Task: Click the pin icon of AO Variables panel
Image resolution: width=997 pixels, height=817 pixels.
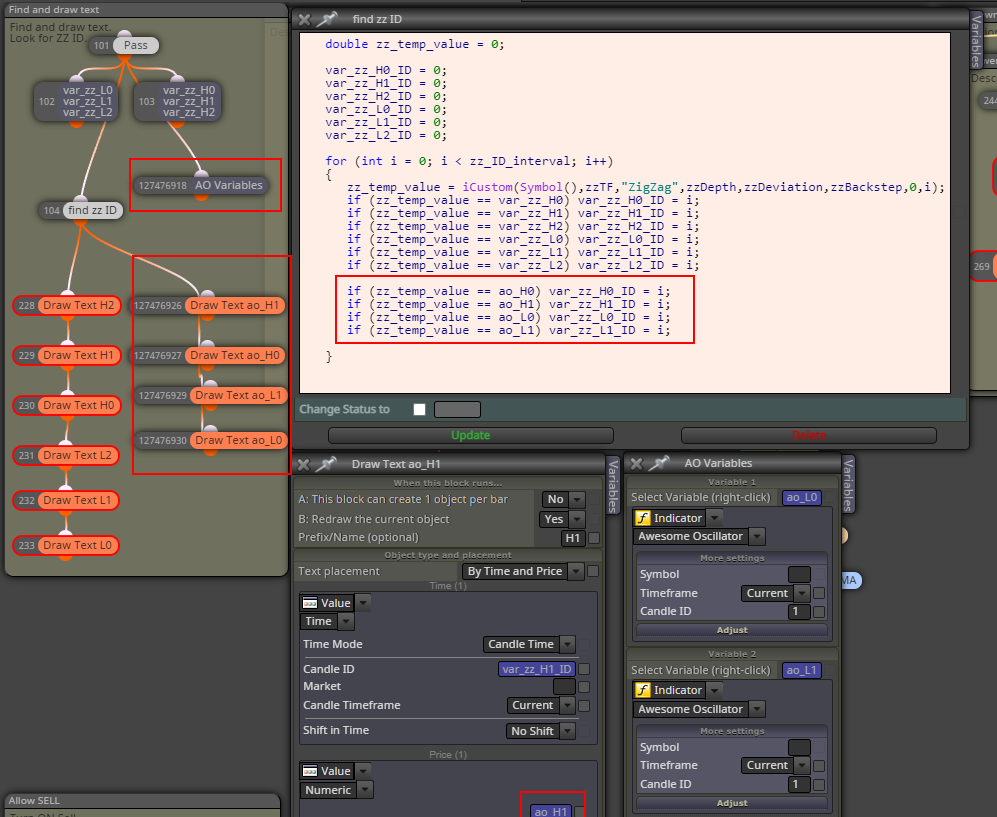Action: 659,463
